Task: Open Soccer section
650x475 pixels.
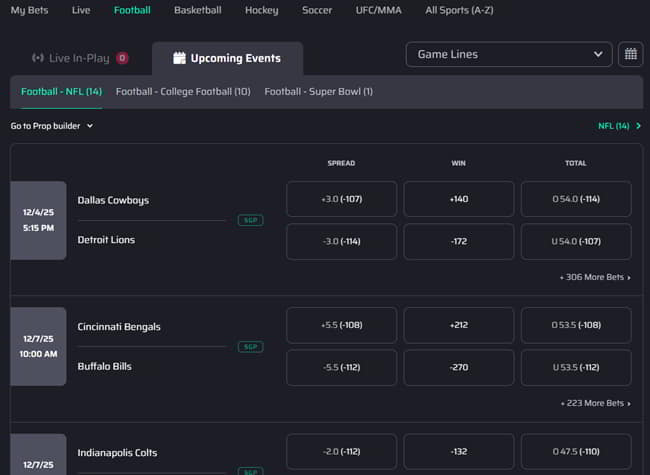Action: 317,10
